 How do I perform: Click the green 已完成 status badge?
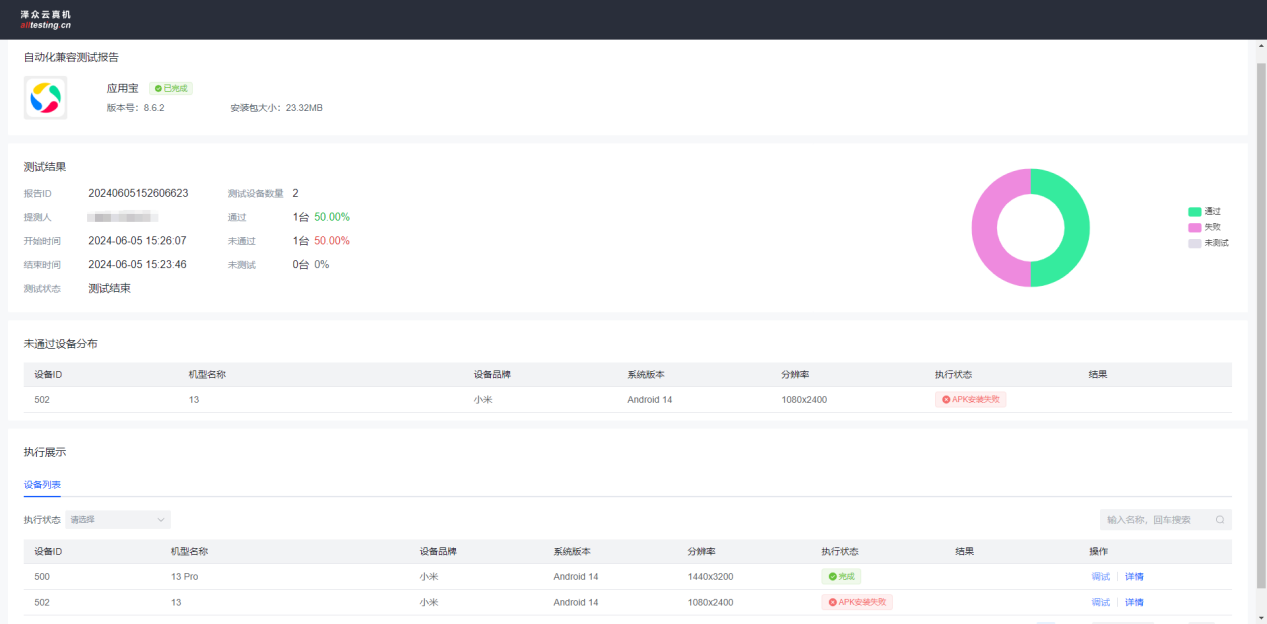[171, 89]
